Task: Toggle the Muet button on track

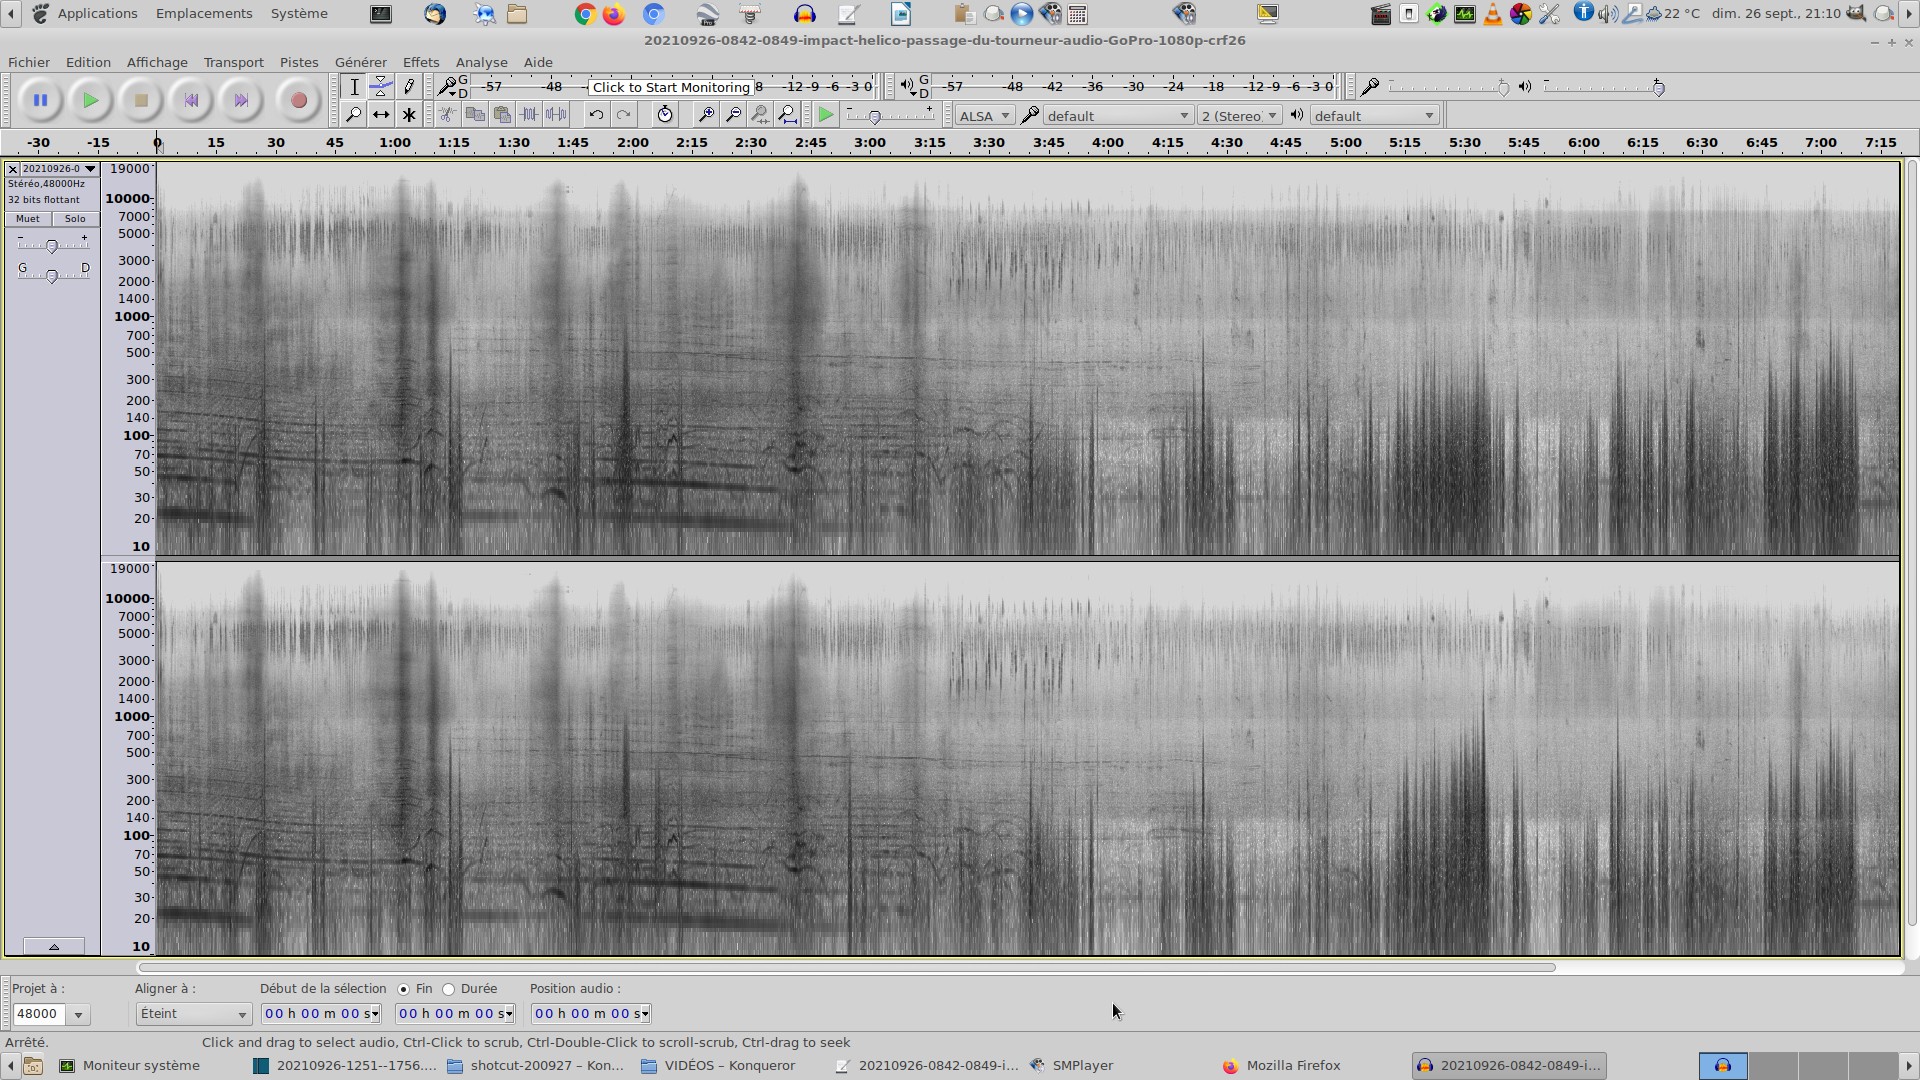Action: 28,219
